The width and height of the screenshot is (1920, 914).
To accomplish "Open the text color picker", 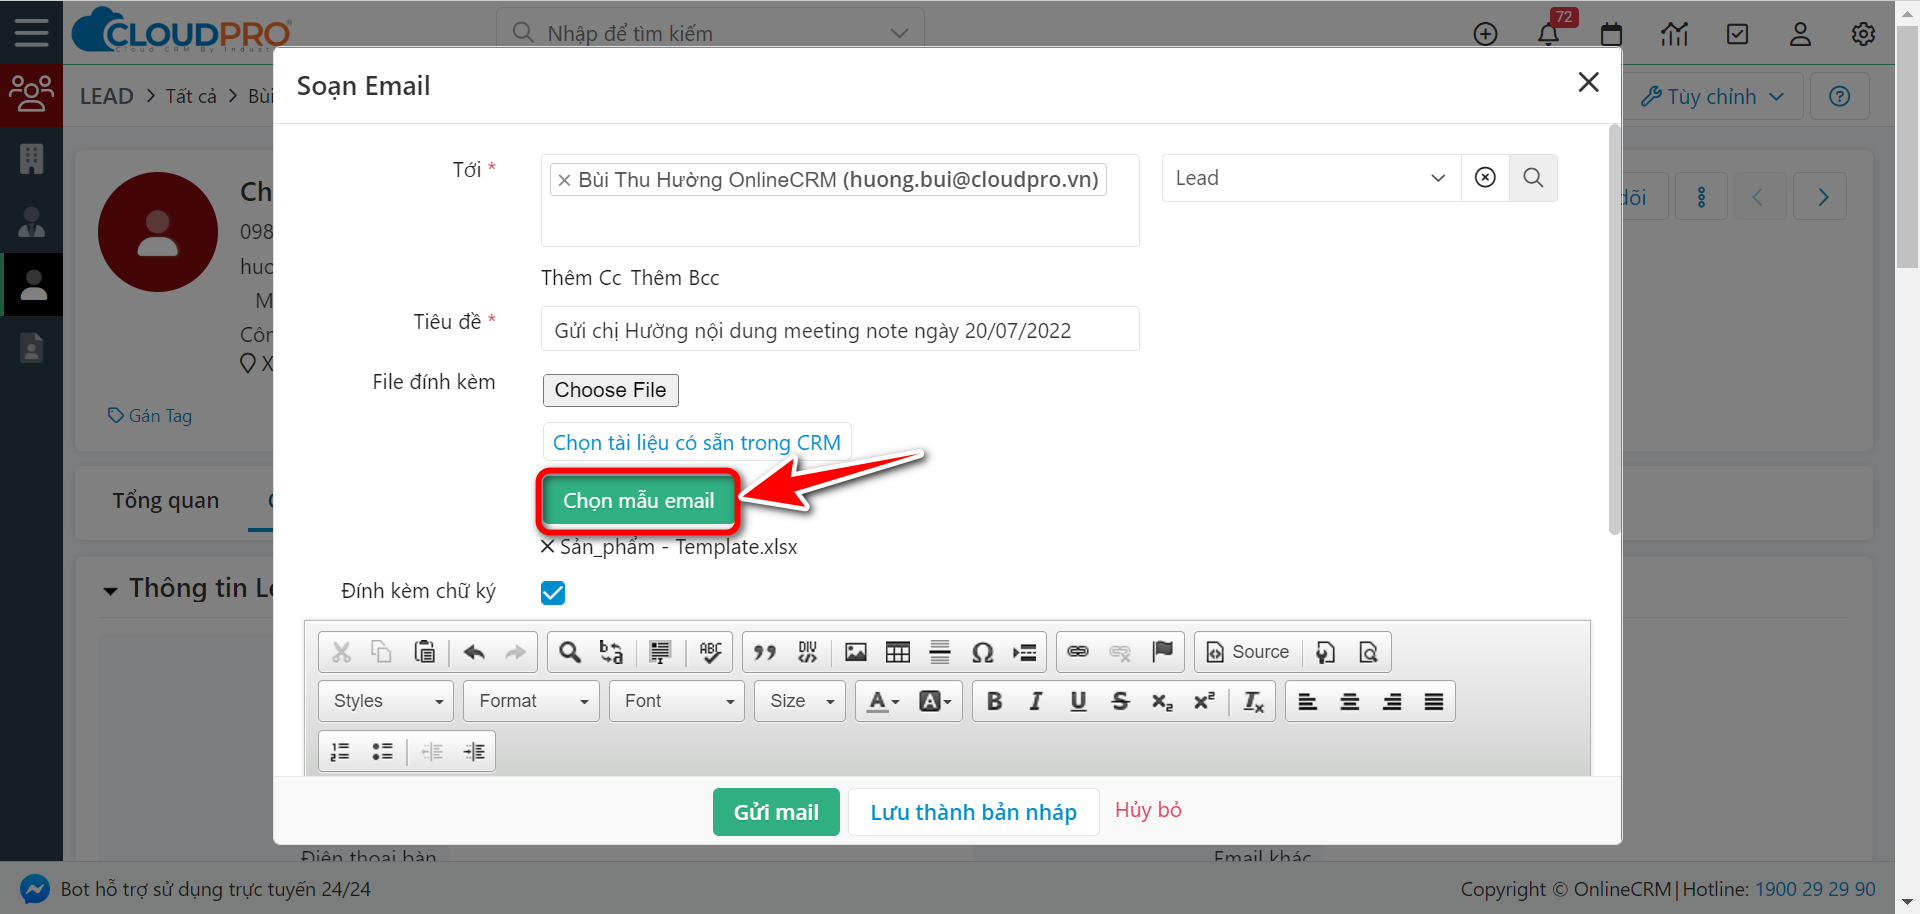I will pos(883,701).
